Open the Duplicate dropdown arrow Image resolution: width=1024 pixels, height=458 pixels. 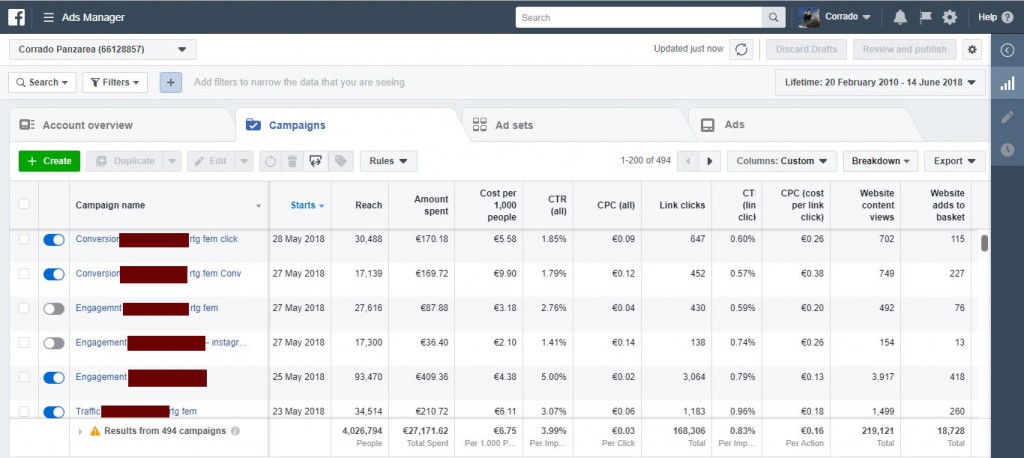pos(172,161)
